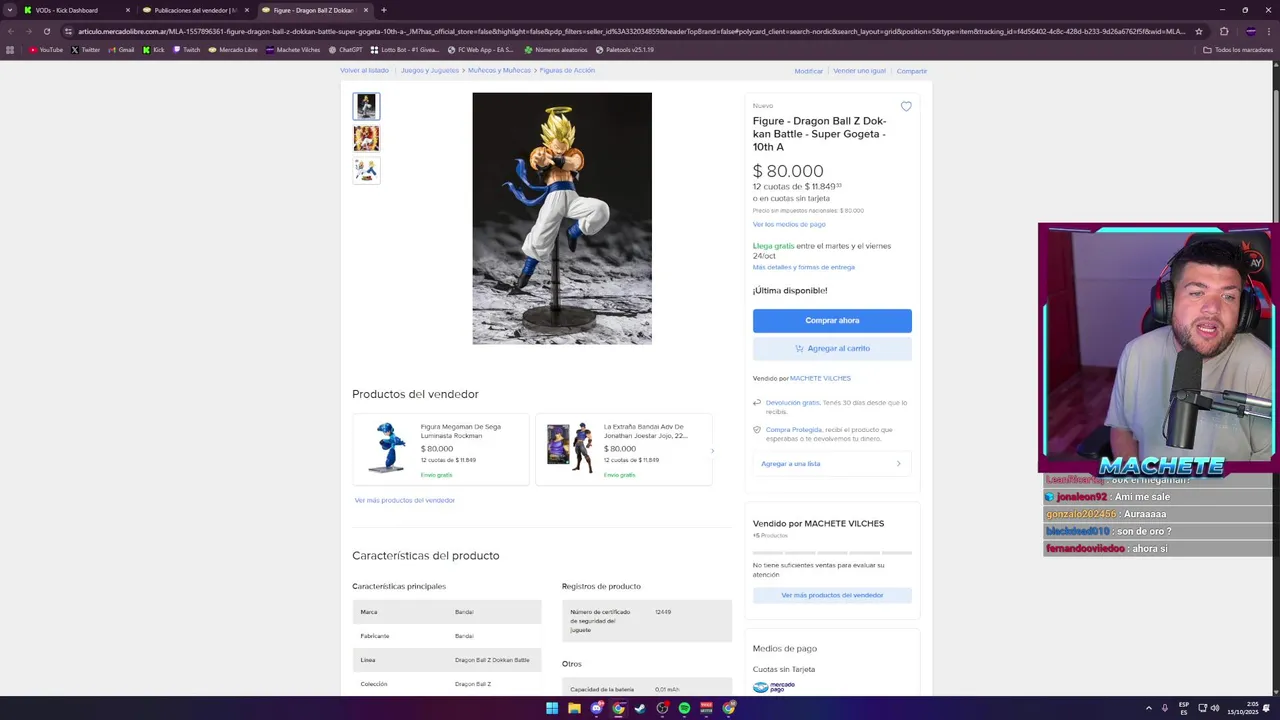Open the Todos los marcadores folder
The width and height of the screenshot is (1280, 720).
(x=1238, y=50)
